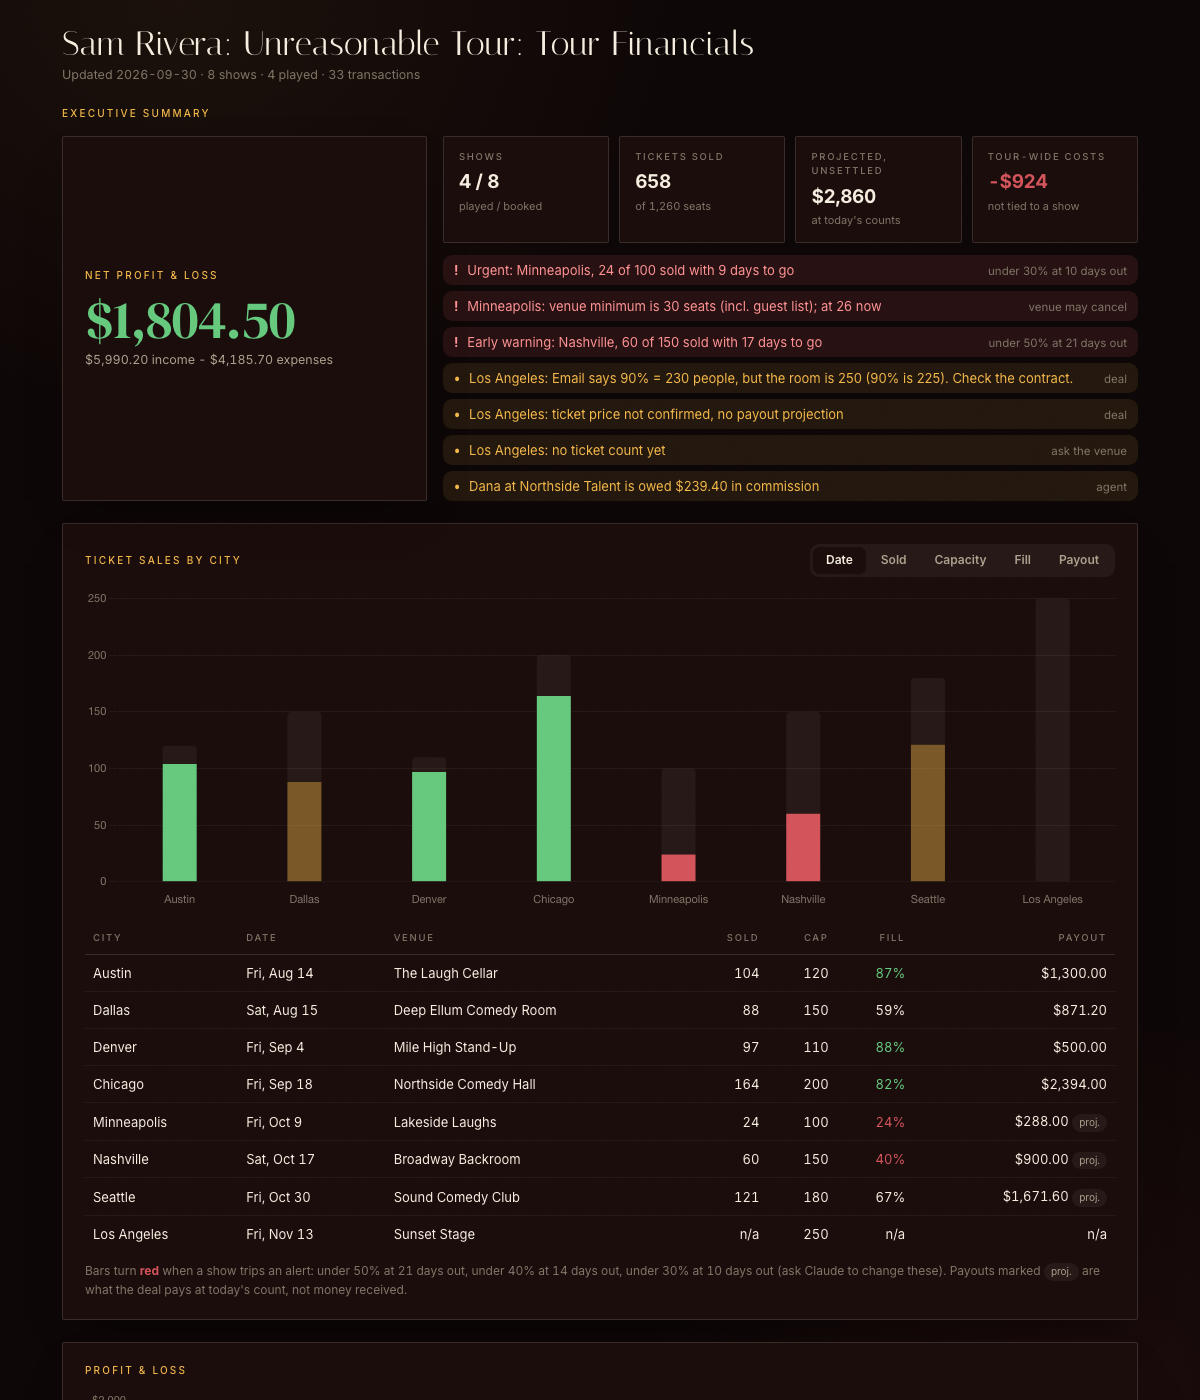1200x1400 pixels.
Task: Click the red Minneapolis bar in chart
Action: tap(678, 867)
